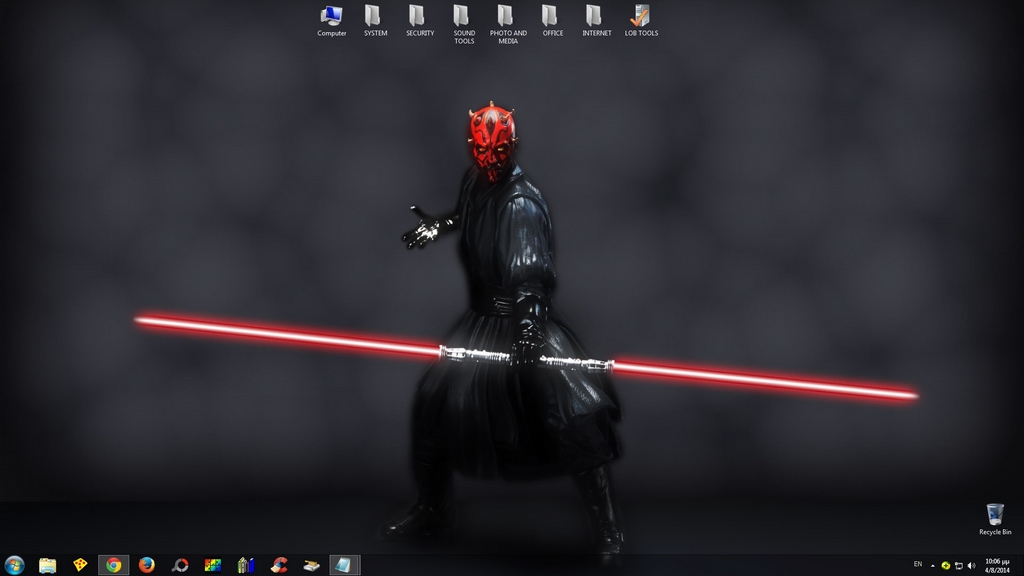1024x576 pixels.
Task: Click the yellow-green tray icon
Action: click(946, 566)
